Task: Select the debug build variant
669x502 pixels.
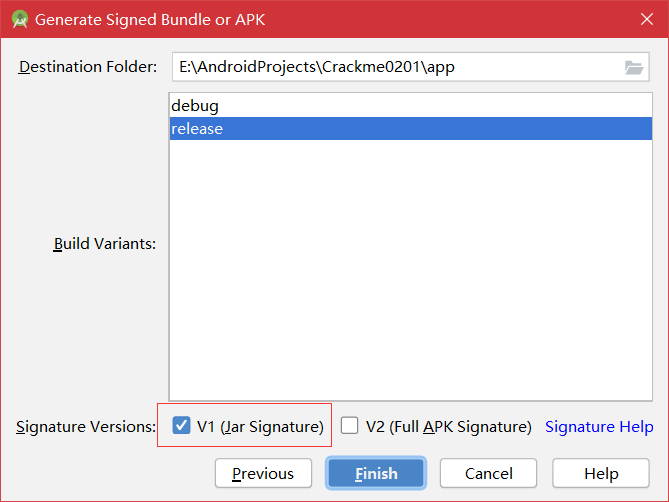Action: pos(194,105)
